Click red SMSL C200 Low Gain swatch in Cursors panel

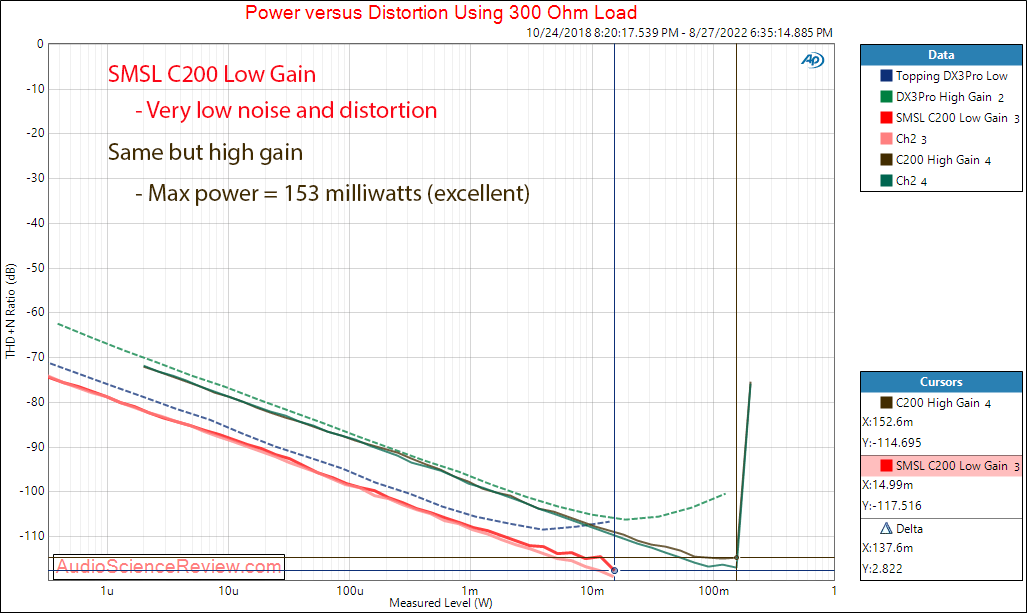[886, 466]
